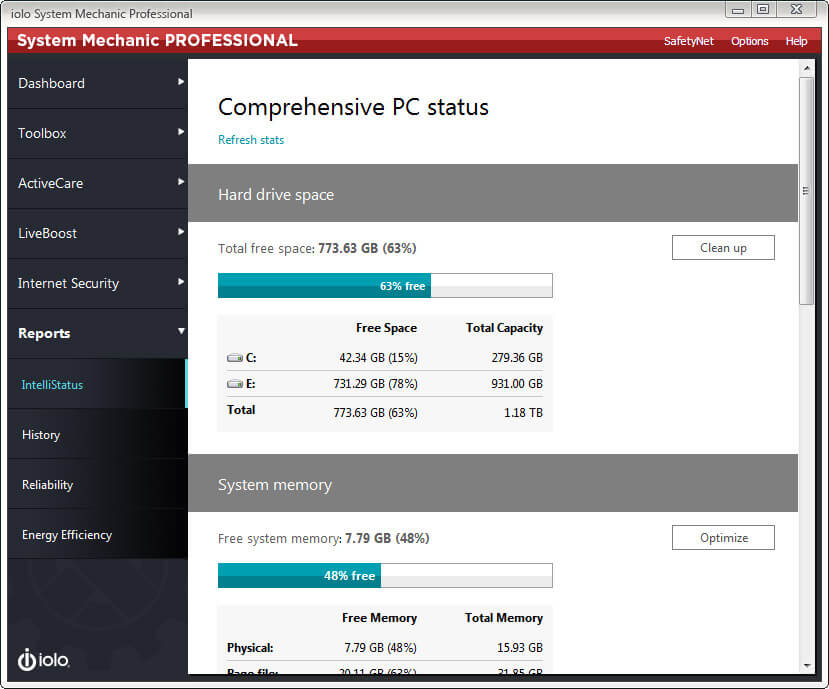The height and width of the screenshot is (689, 829).
Task: Expand the LiveBoost menu arrow
Action: 181,232
